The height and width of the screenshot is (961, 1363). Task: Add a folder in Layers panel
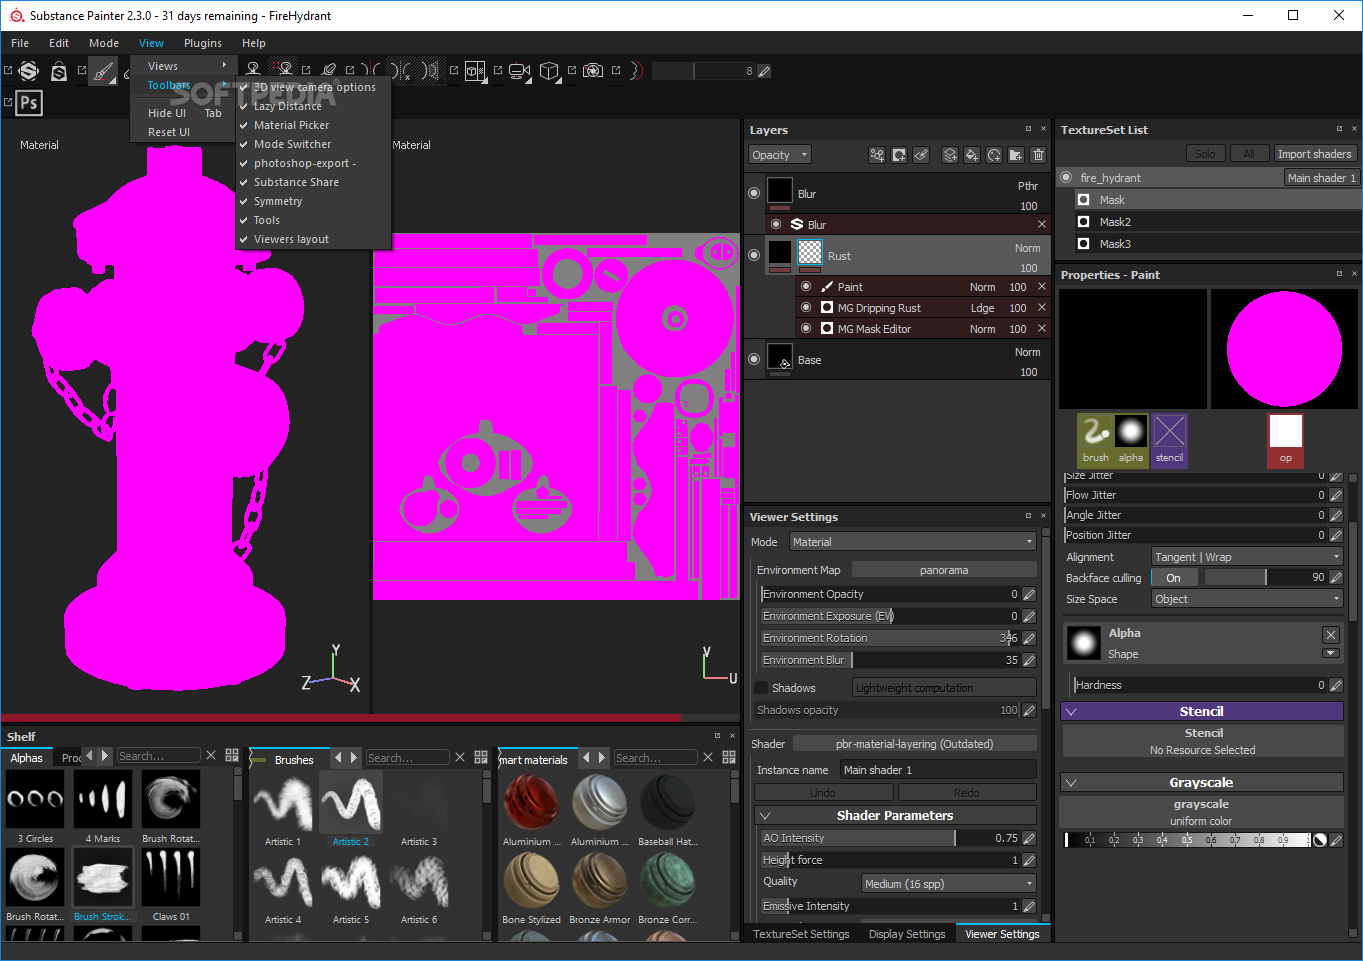tap(1016, 155)
